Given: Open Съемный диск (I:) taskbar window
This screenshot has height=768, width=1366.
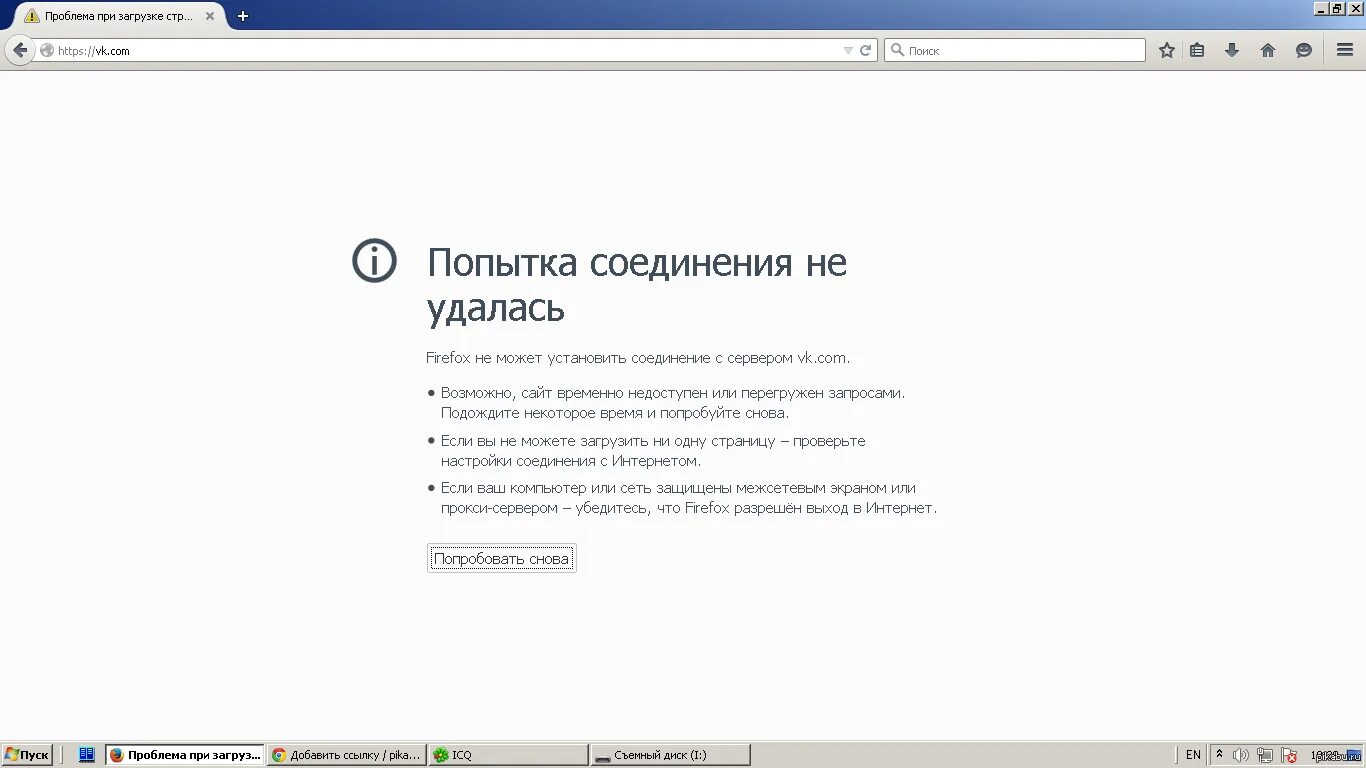Looking at the screenshot, I should 670,755.
